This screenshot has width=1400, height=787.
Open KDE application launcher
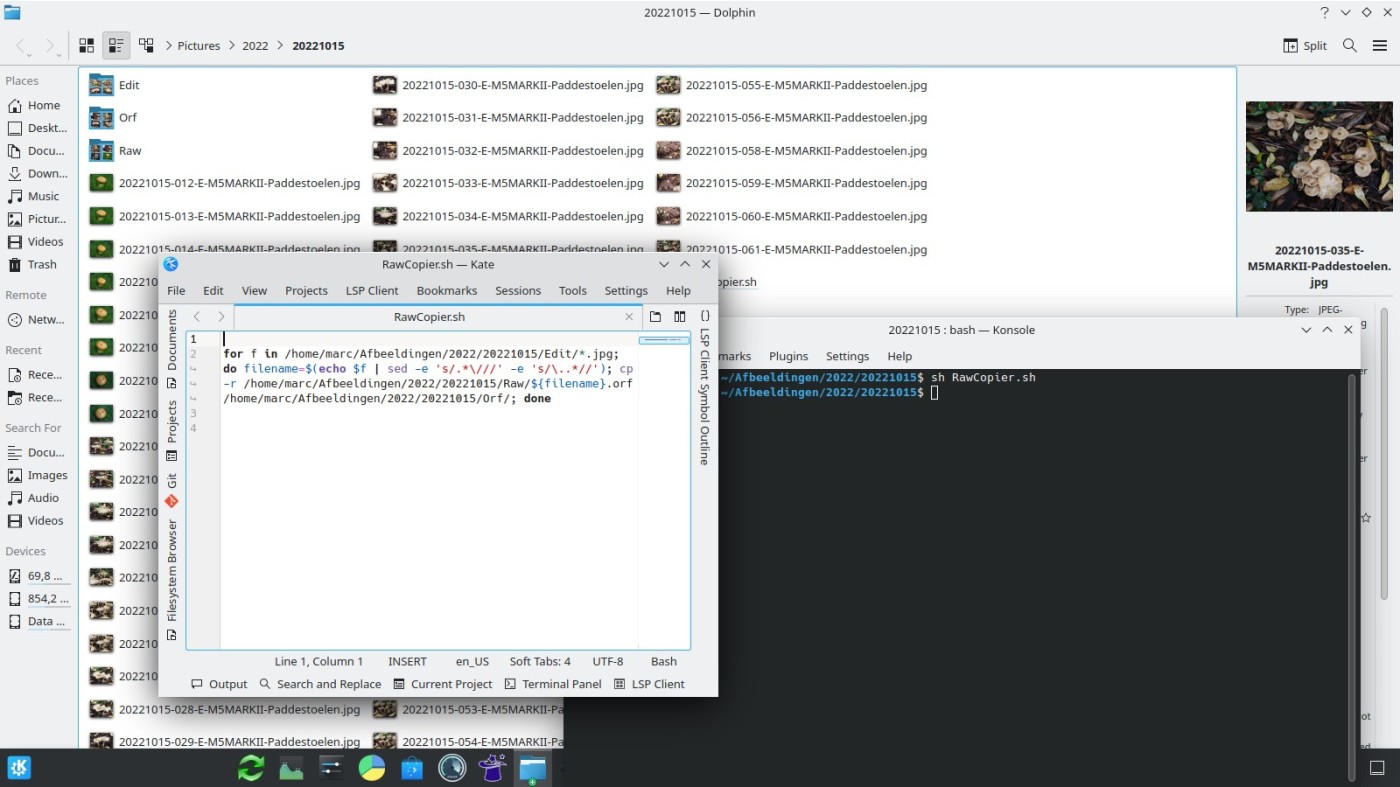(x=19, y=767)
